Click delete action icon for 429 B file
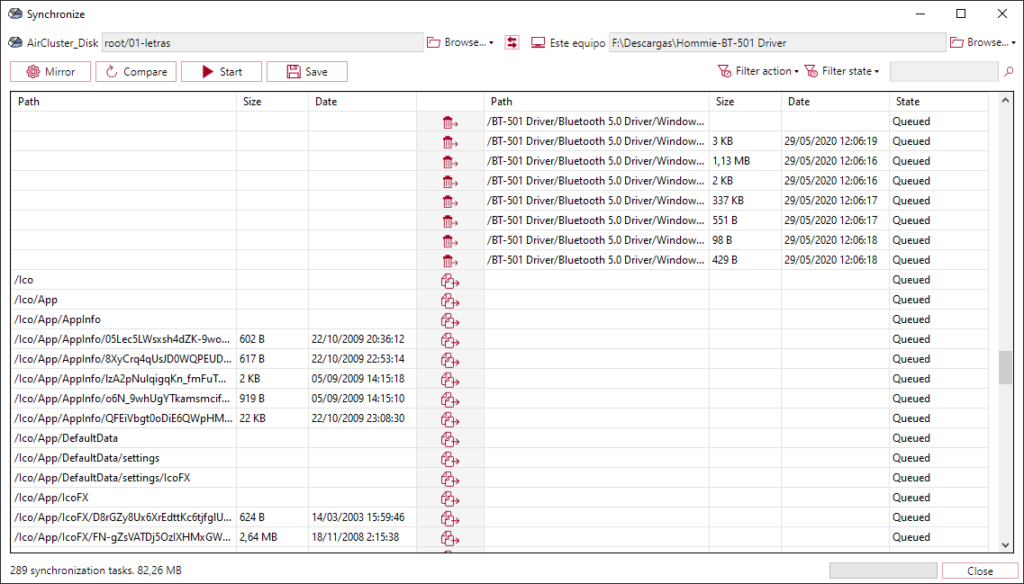The image size is (1024, 584). coord(449,260)
